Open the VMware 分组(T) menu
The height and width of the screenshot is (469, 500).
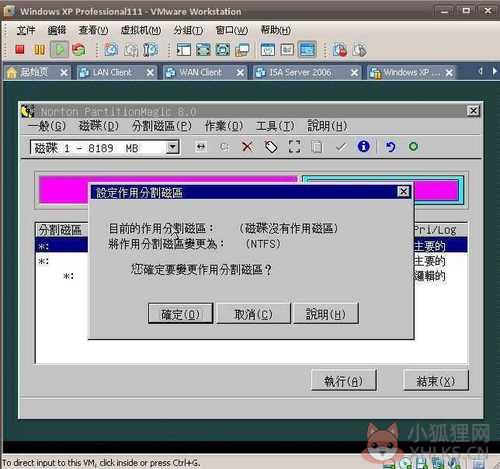coord(188,30)
